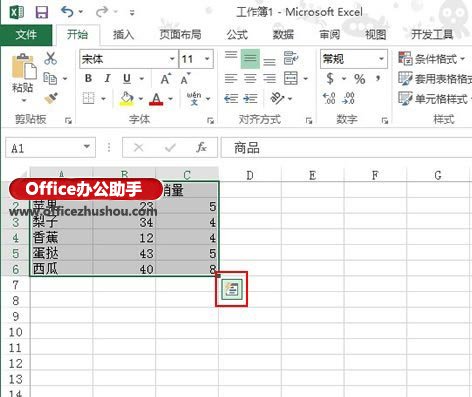Screen dimensions: 472x397
Task: Click the Save icon in quick access toolbar
Action: pyautogui.click(x=42, y=13)
